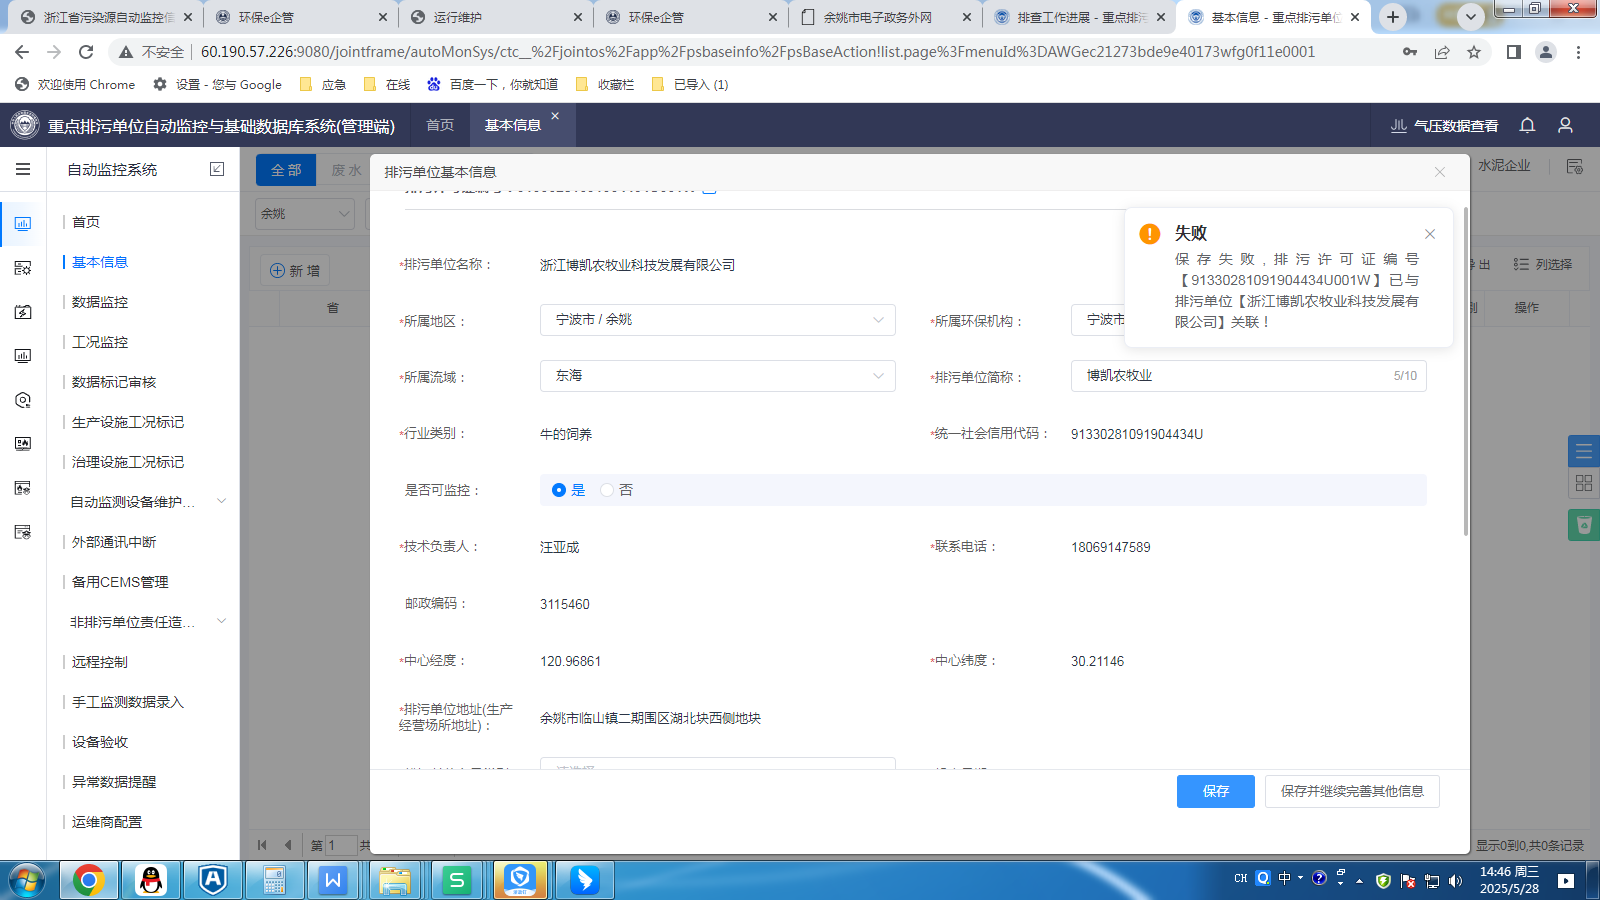This screenshot has width=1600, height=900.
Task: Open QQ penguin app in taskbar
Action: tap(150, 880)
